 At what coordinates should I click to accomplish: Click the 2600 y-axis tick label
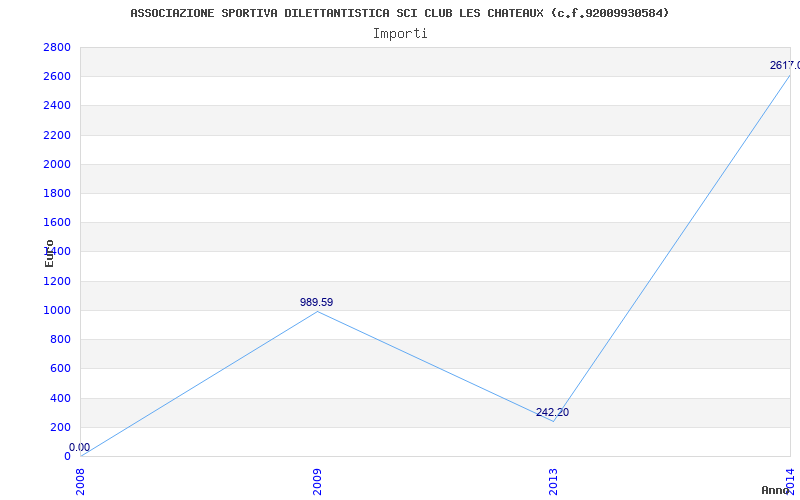[57, 77]
